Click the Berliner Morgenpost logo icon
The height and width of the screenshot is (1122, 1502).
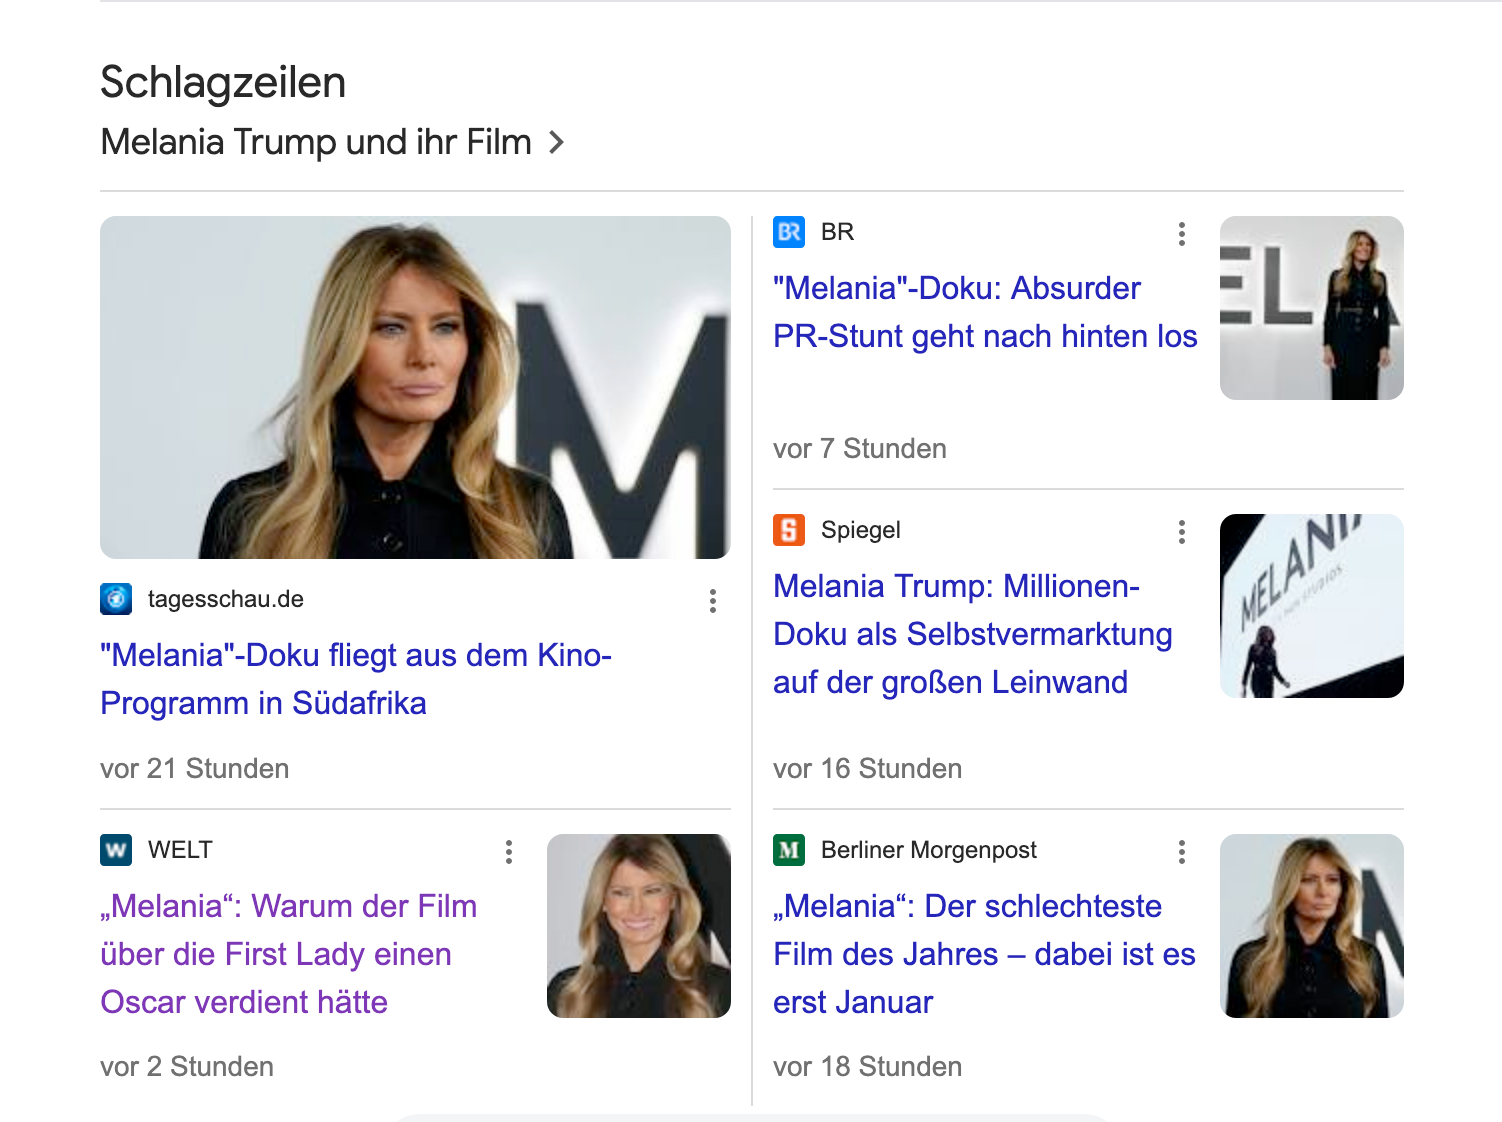(789, 850)
